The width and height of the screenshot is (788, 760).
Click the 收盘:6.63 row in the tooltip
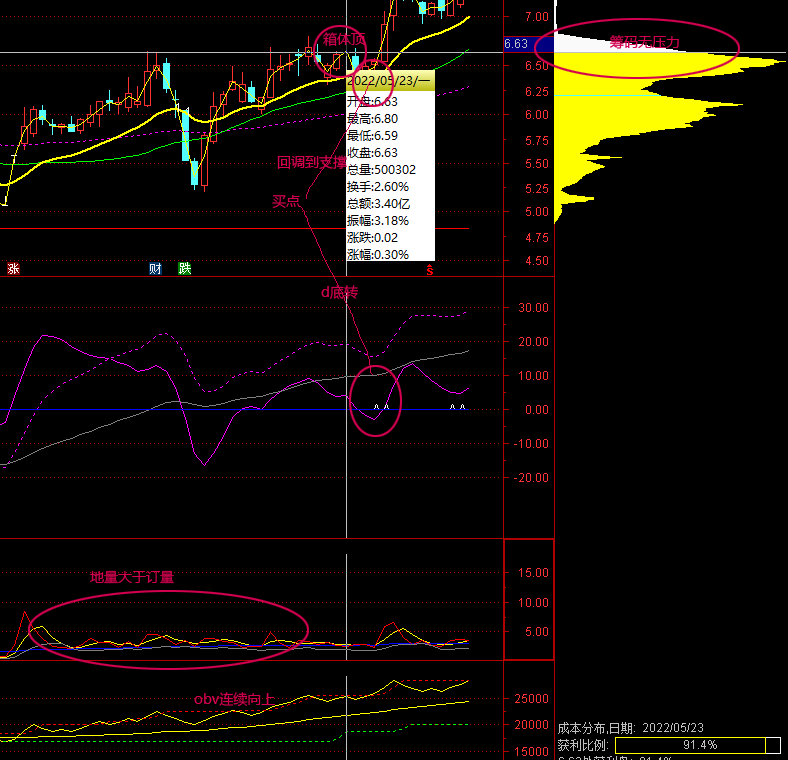(372, 153)
